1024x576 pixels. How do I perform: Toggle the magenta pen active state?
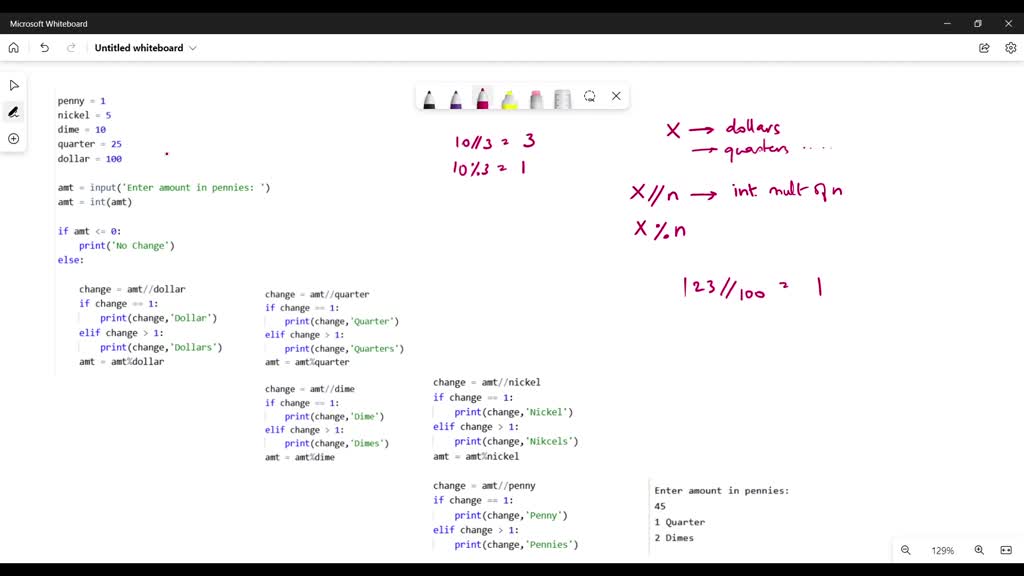point(482,96)
